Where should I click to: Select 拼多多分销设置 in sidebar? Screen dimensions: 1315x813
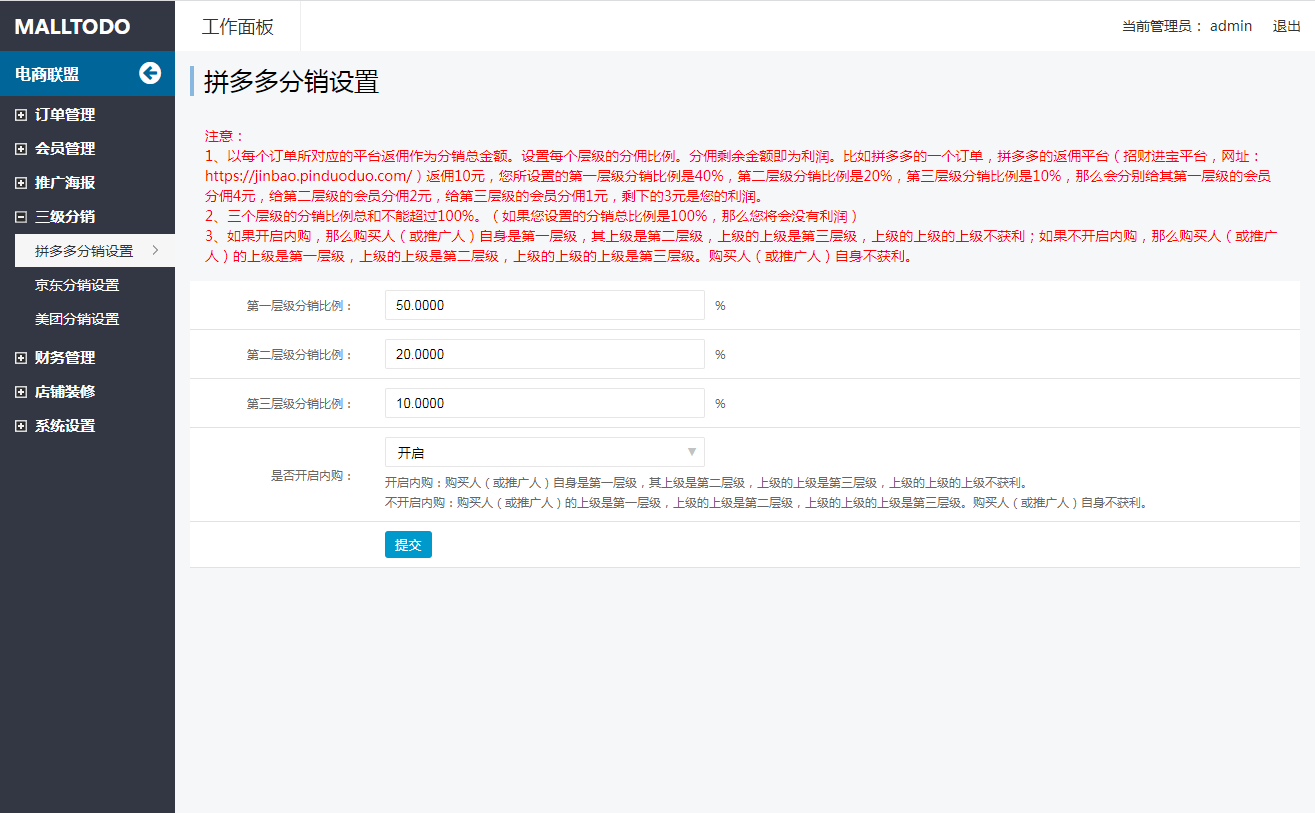(x=95, y=251)
